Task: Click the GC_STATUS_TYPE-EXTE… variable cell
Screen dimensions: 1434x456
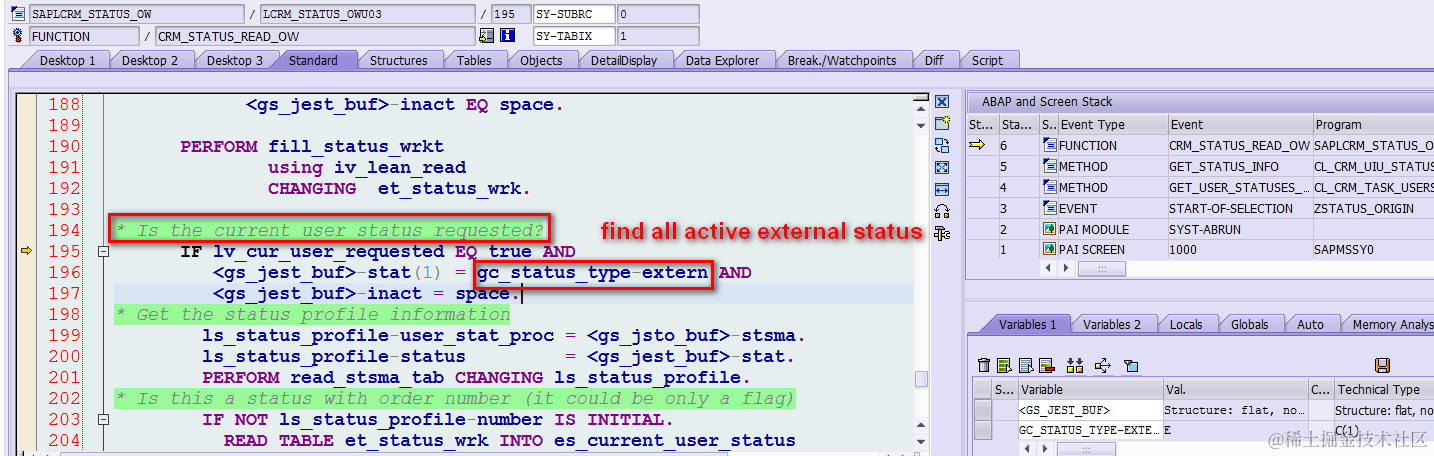Action: click(1090, 430)
